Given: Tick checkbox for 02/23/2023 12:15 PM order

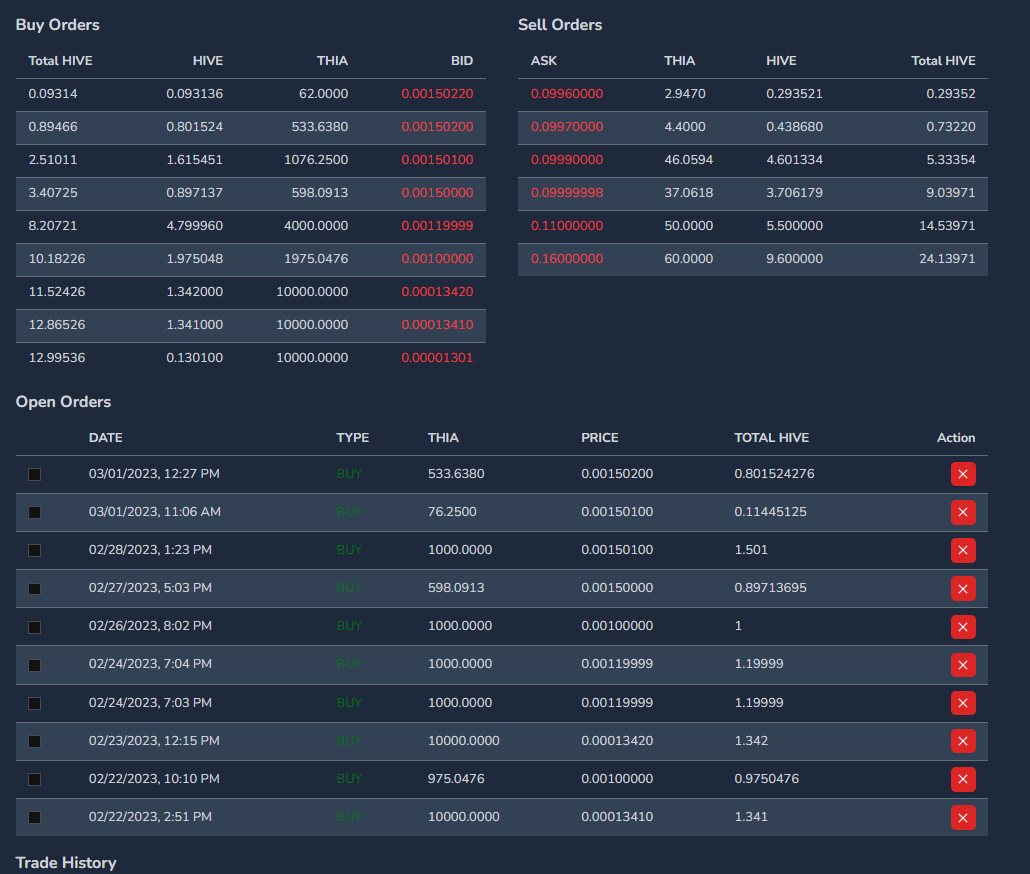Looking at the screenshot, I should point(35,741).
